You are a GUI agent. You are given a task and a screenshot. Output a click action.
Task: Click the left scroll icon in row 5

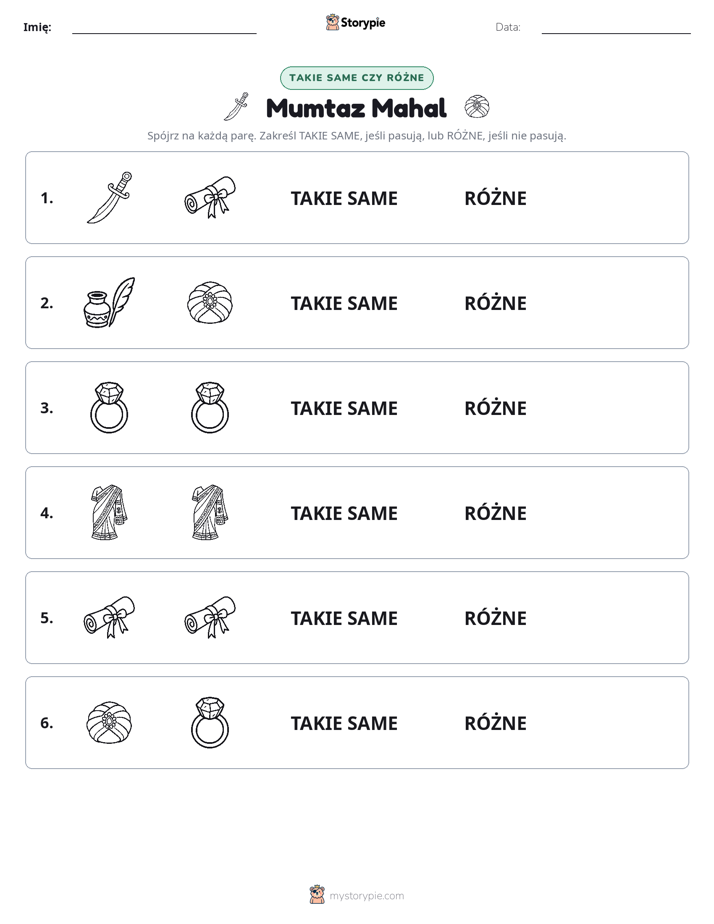pyautogui.click(x=110, y=617)
